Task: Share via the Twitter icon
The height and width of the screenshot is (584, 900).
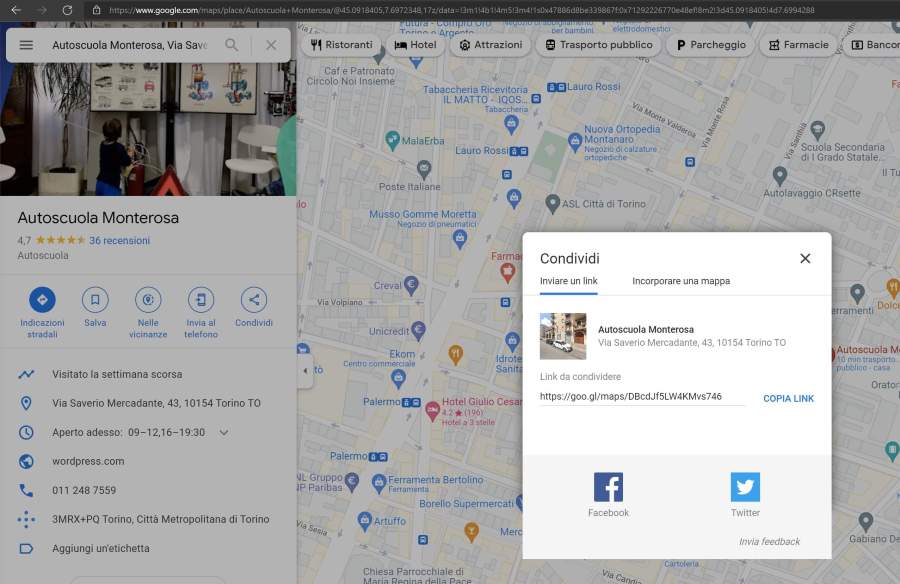Action: 745,487
